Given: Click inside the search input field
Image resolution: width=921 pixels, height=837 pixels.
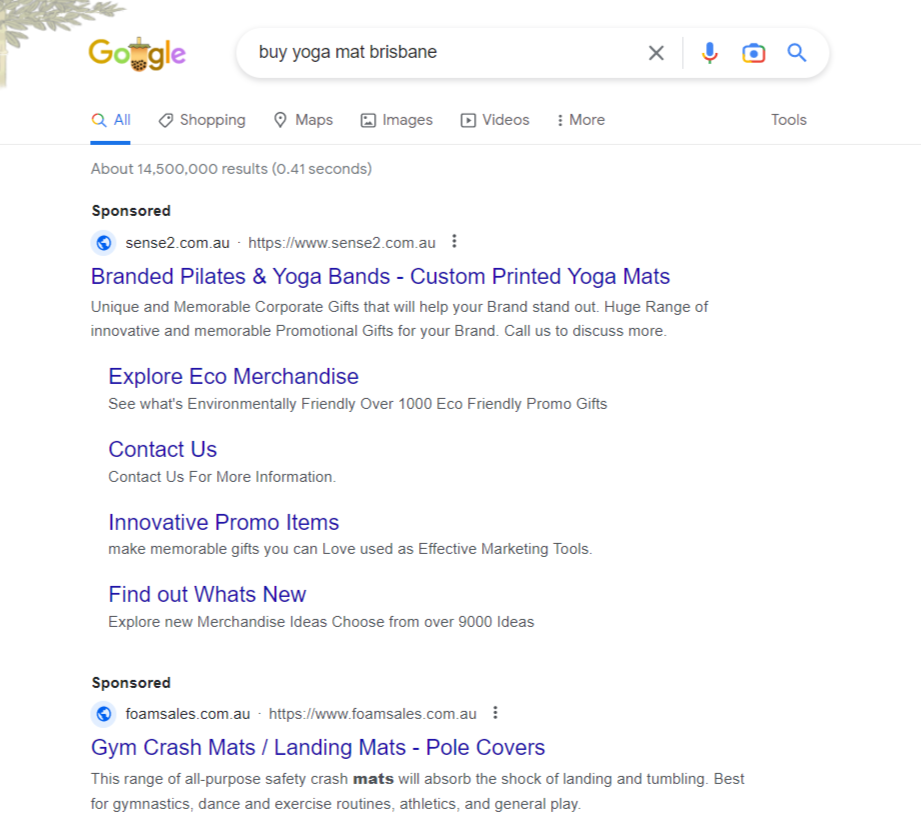Looking at the screenshot, I should (430, 52).
